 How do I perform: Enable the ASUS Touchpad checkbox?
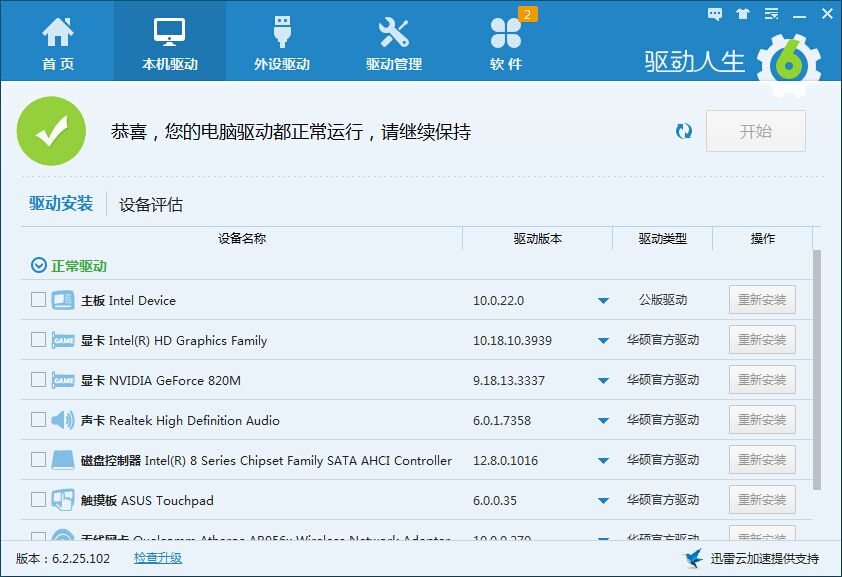38,500
